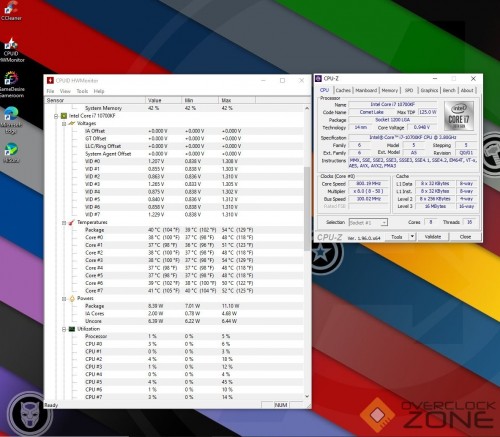Click the Validate button in CPU-Z
The height and width of the screenshot is (437, 500).
click(x=433, y=236)
